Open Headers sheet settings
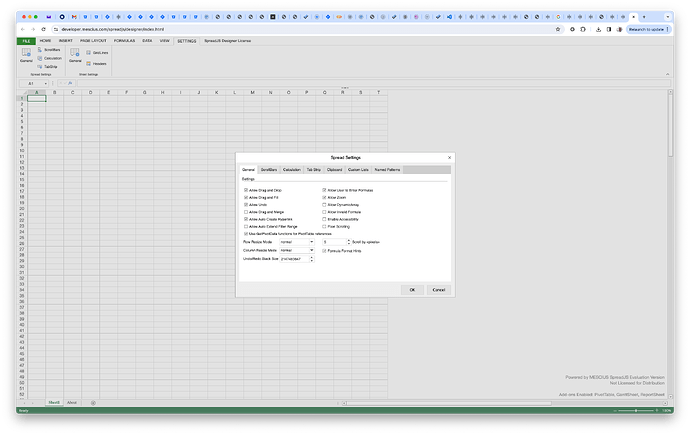Viewport: 690px width, 435px height. [x=96, y=64]
